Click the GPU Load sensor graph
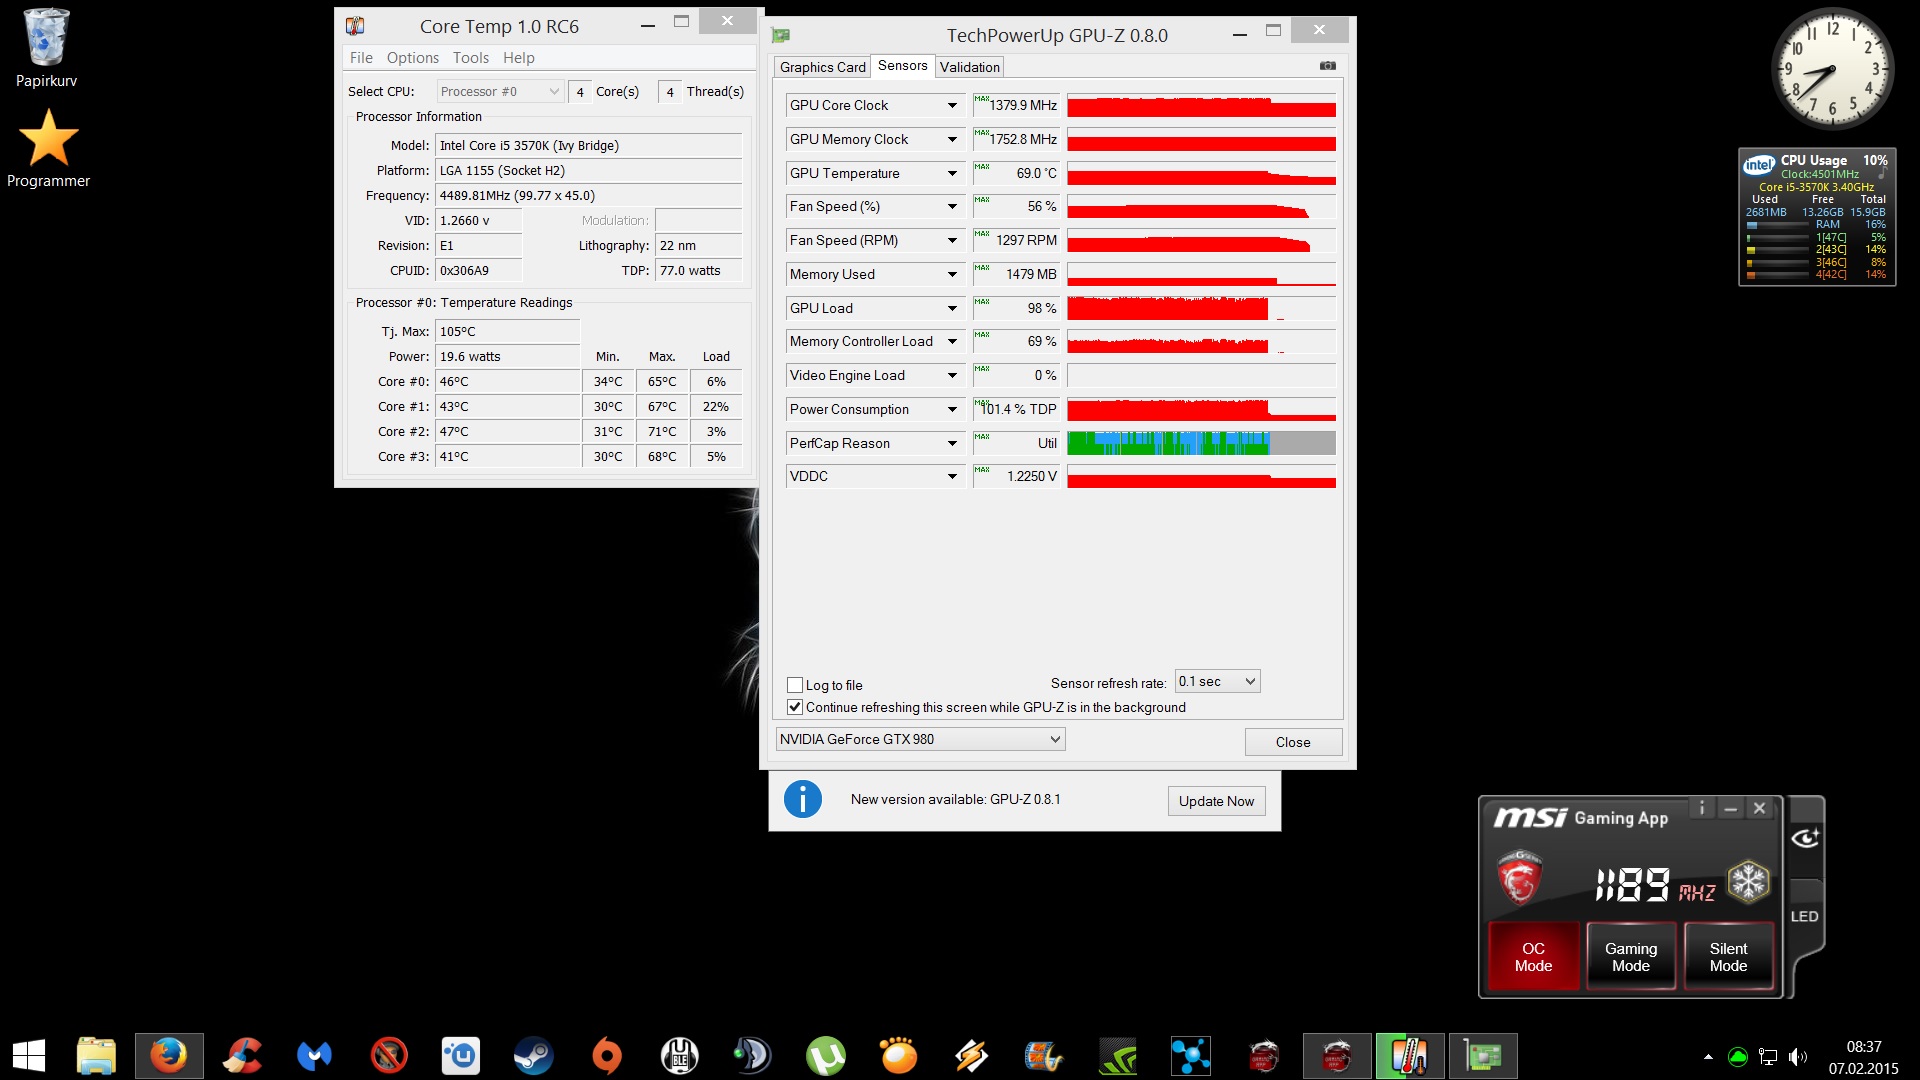This screenshot has height=1080, width=1920. click(1201, 308)
